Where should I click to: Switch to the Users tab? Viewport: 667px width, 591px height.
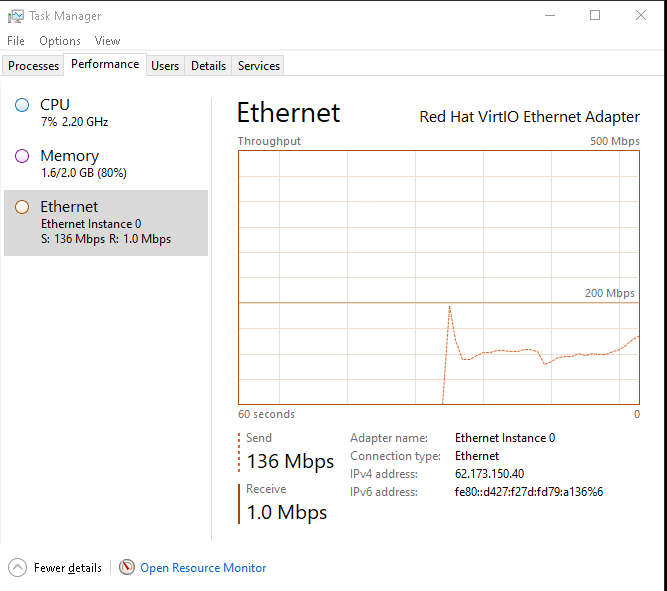[x=165, y=66]
